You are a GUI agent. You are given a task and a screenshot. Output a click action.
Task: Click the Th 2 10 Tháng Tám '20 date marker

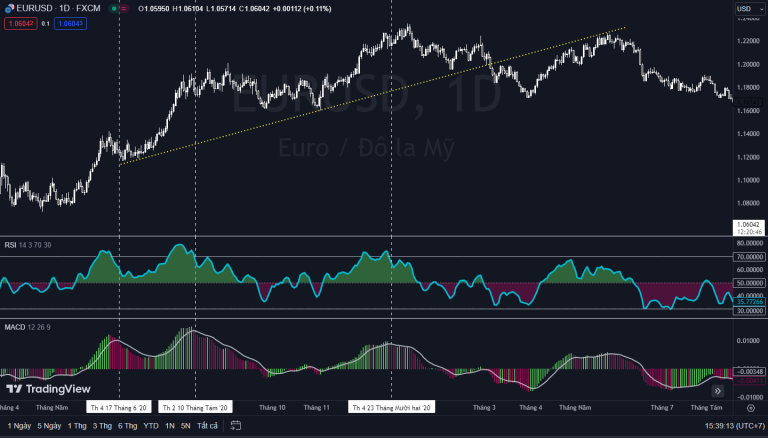point(196,408)
